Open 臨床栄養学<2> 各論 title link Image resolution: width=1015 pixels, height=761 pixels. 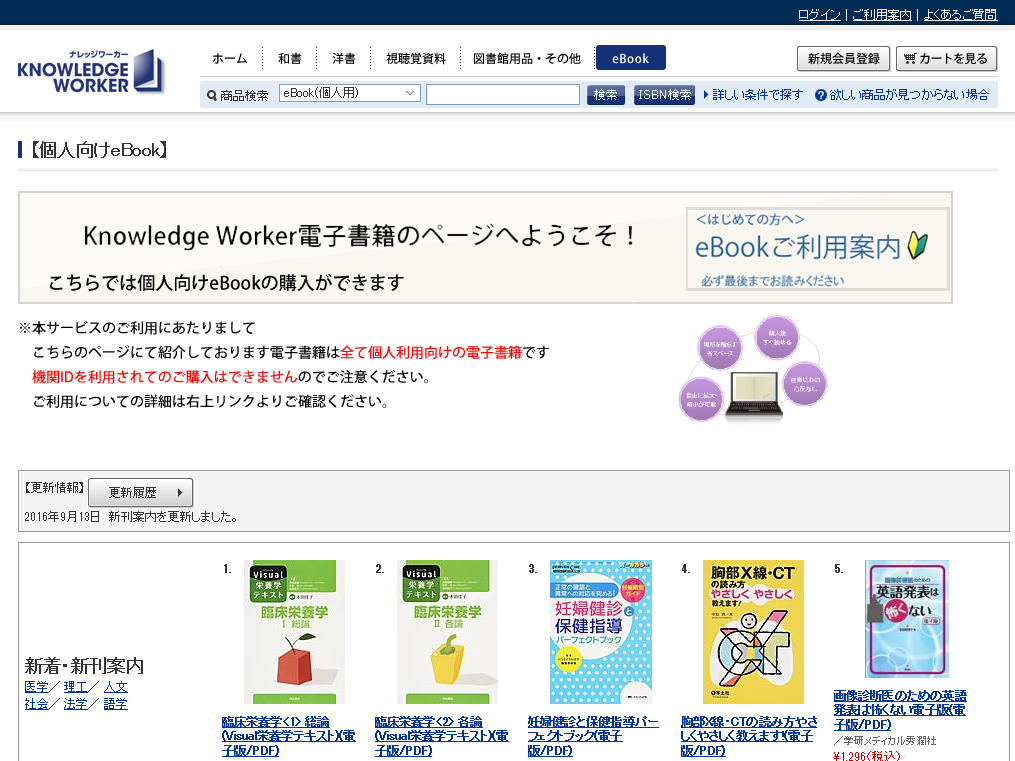[x=441, y=736]
